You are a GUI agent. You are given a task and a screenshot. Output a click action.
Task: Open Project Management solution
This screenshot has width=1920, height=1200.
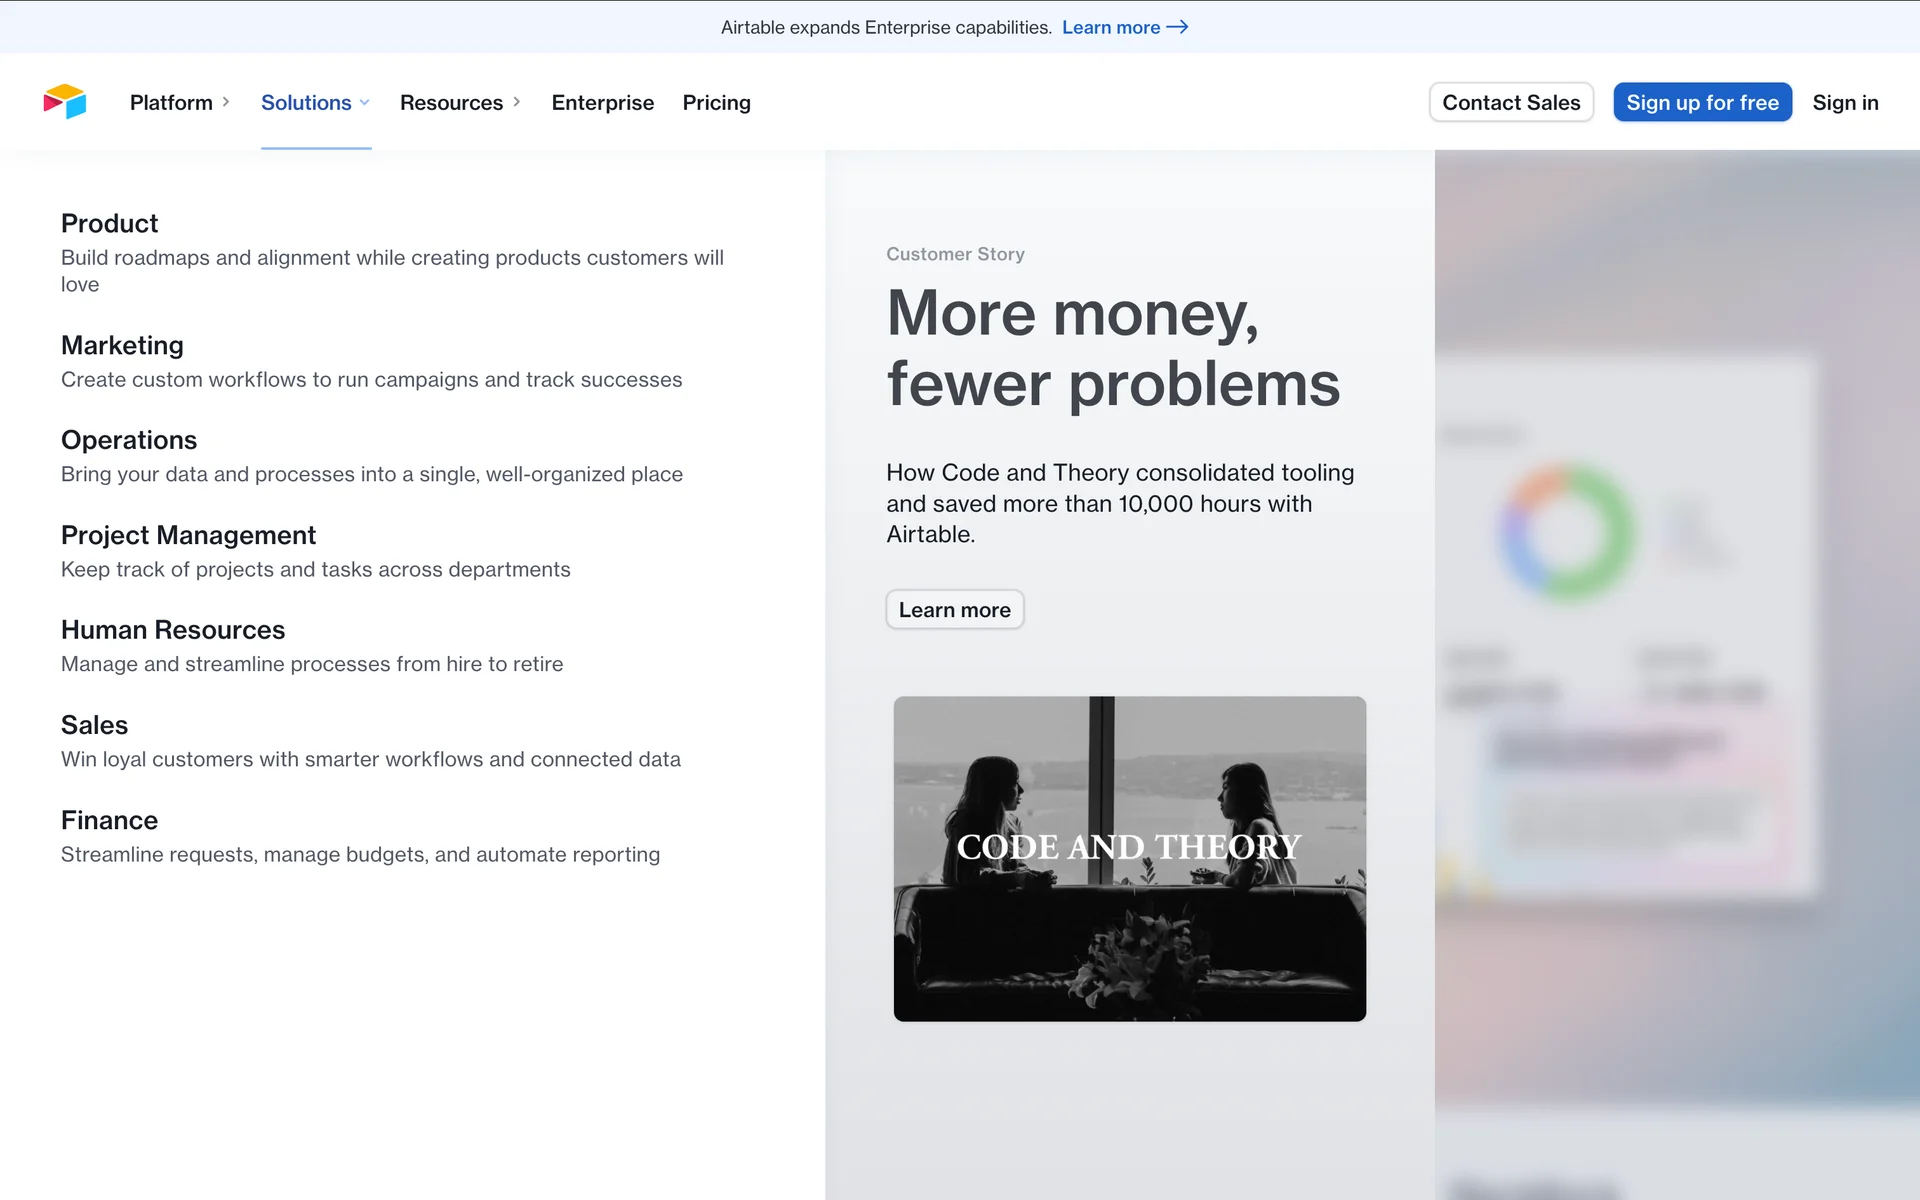tap(188, 535)
